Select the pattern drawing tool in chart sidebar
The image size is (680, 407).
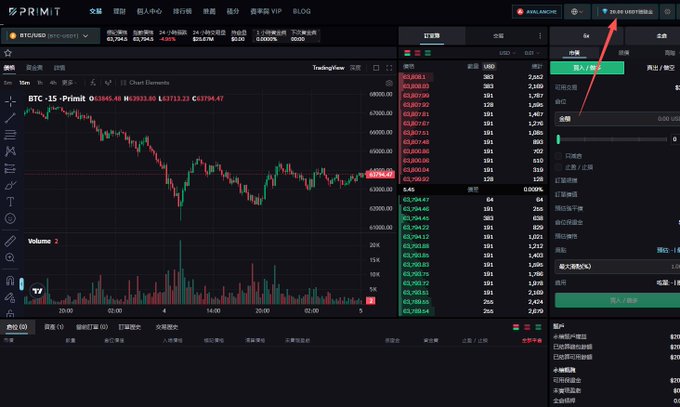click(10, 151)
